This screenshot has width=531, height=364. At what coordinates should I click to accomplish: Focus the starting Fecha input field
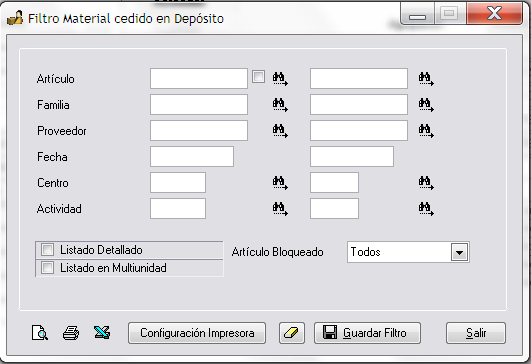tap(192, 156)
